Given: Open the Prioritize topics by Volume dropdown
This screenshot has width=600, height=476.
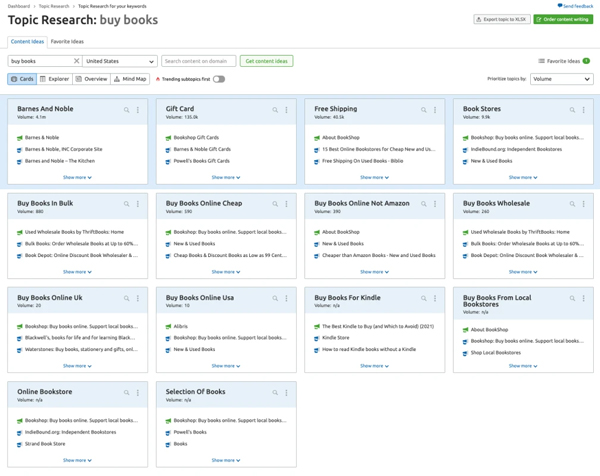Looking at the screenshot, I should click(562, 79).
